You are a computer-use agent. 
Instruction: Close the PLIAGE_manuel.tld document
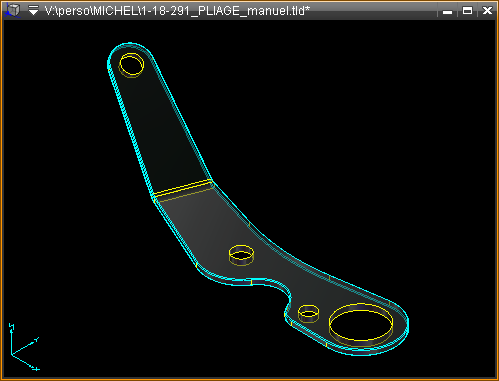pos(487,11)
